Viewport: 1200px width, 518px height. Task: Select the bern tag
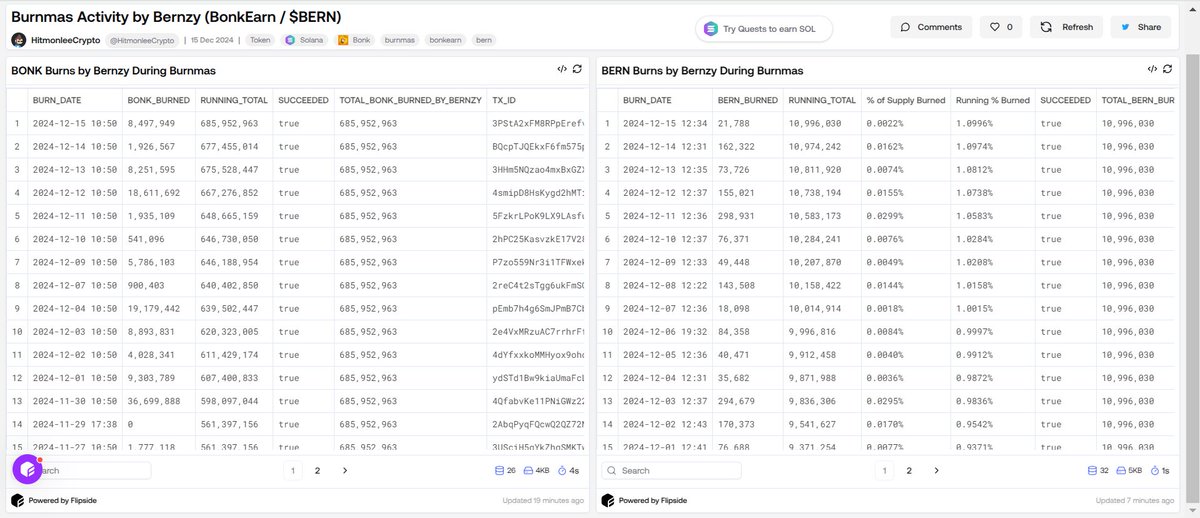[484, 40]
